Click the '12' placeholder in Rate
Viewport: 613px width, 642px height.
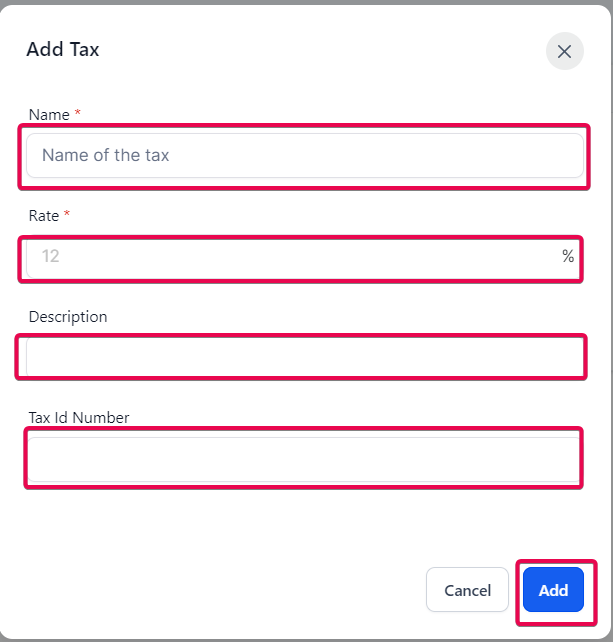point(51,257)
